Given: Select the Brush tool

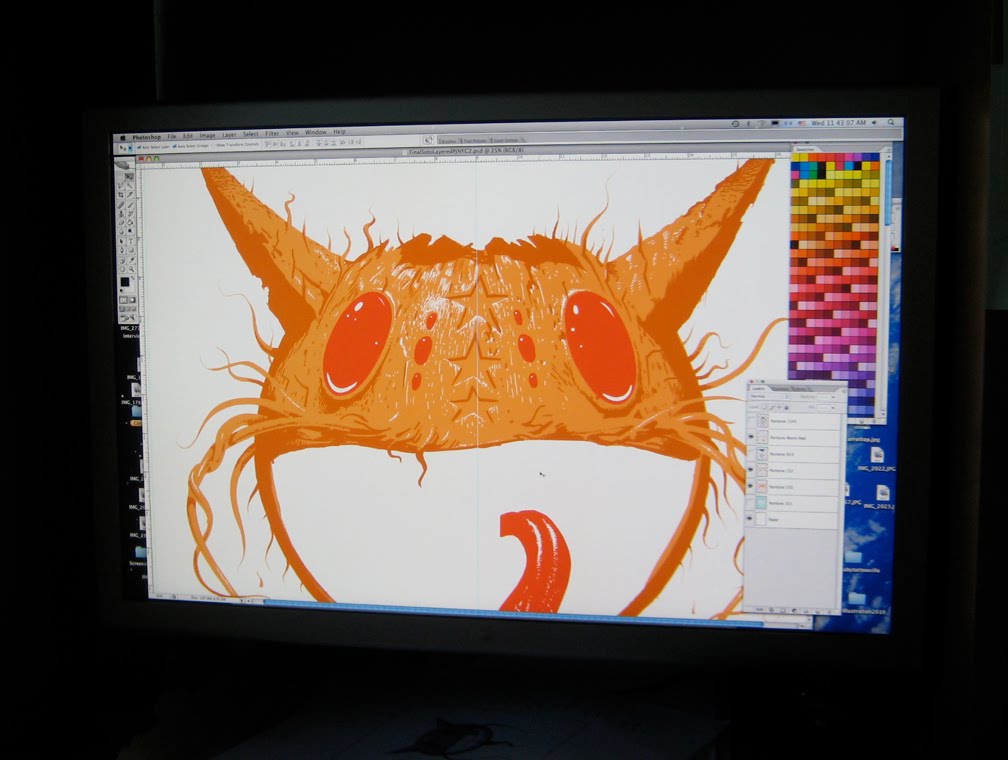Looking at the screenshot, I should pos(130,204).
